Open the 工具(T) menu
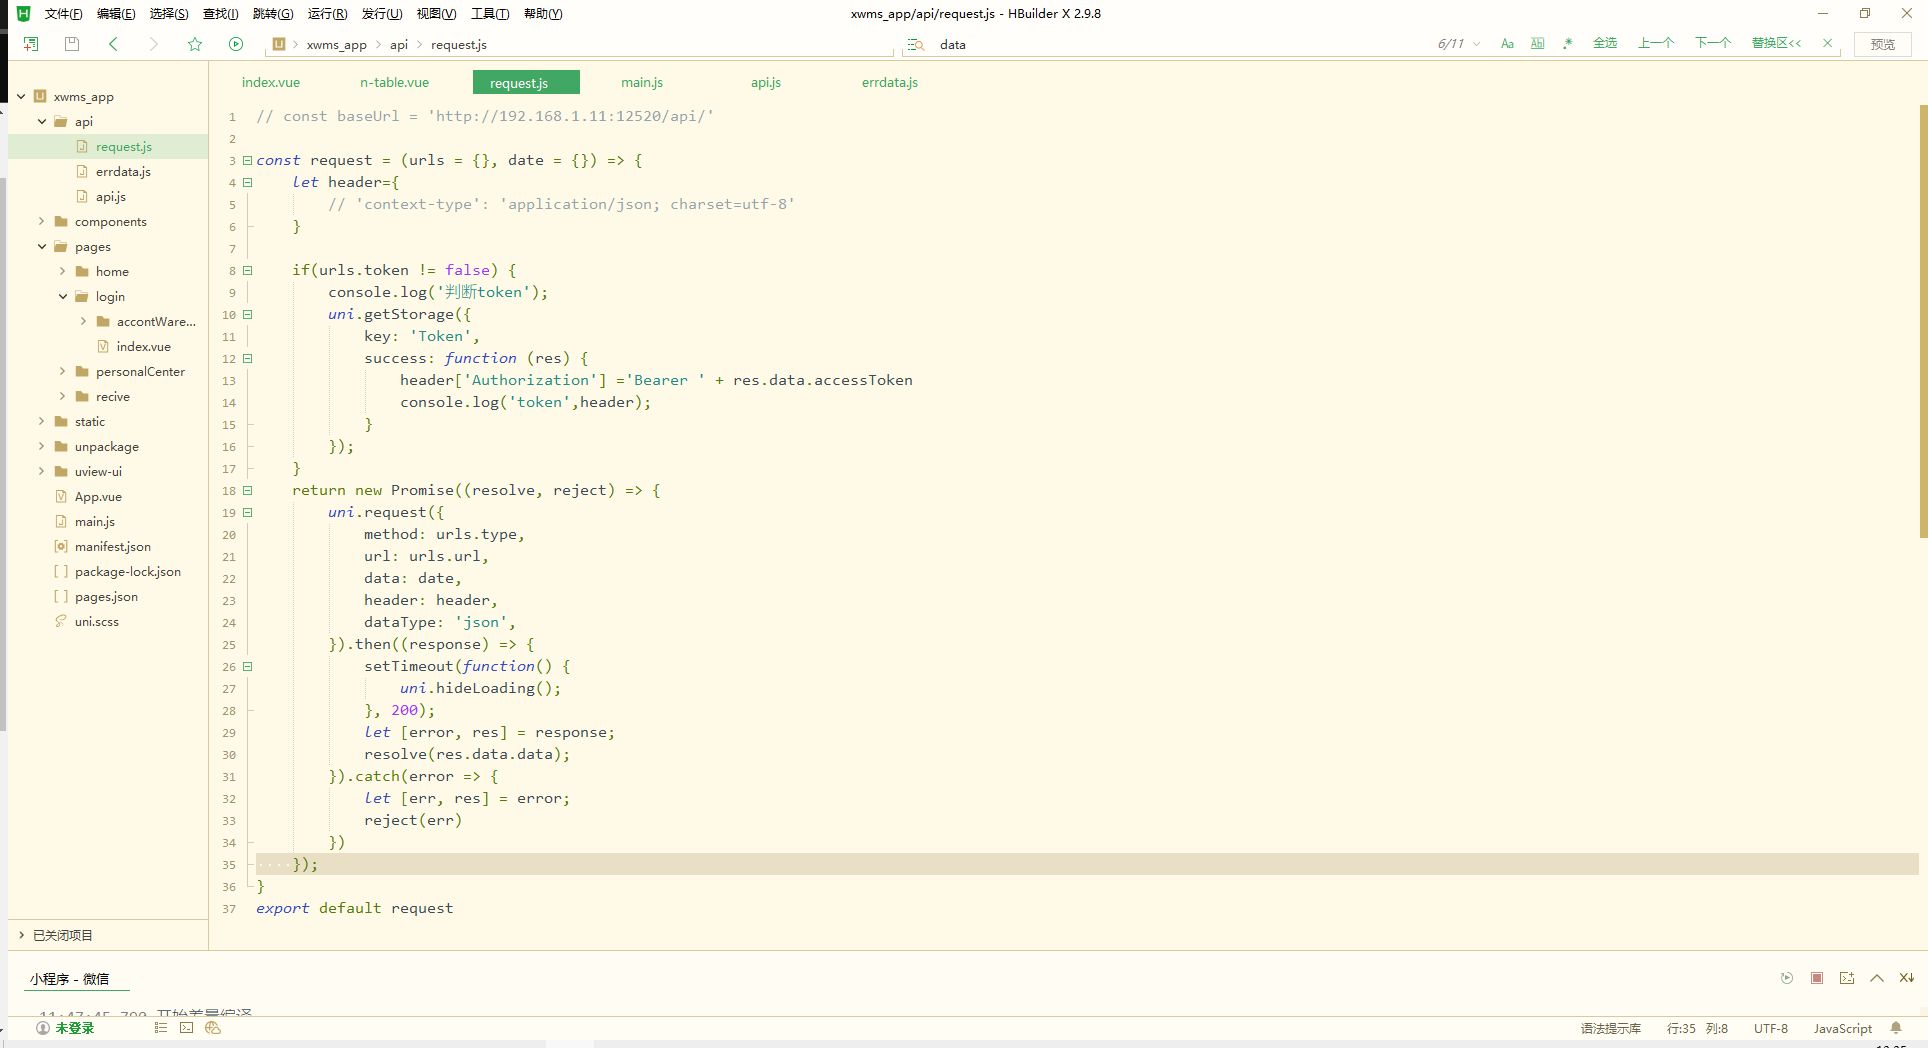 (x=490, y=13)
